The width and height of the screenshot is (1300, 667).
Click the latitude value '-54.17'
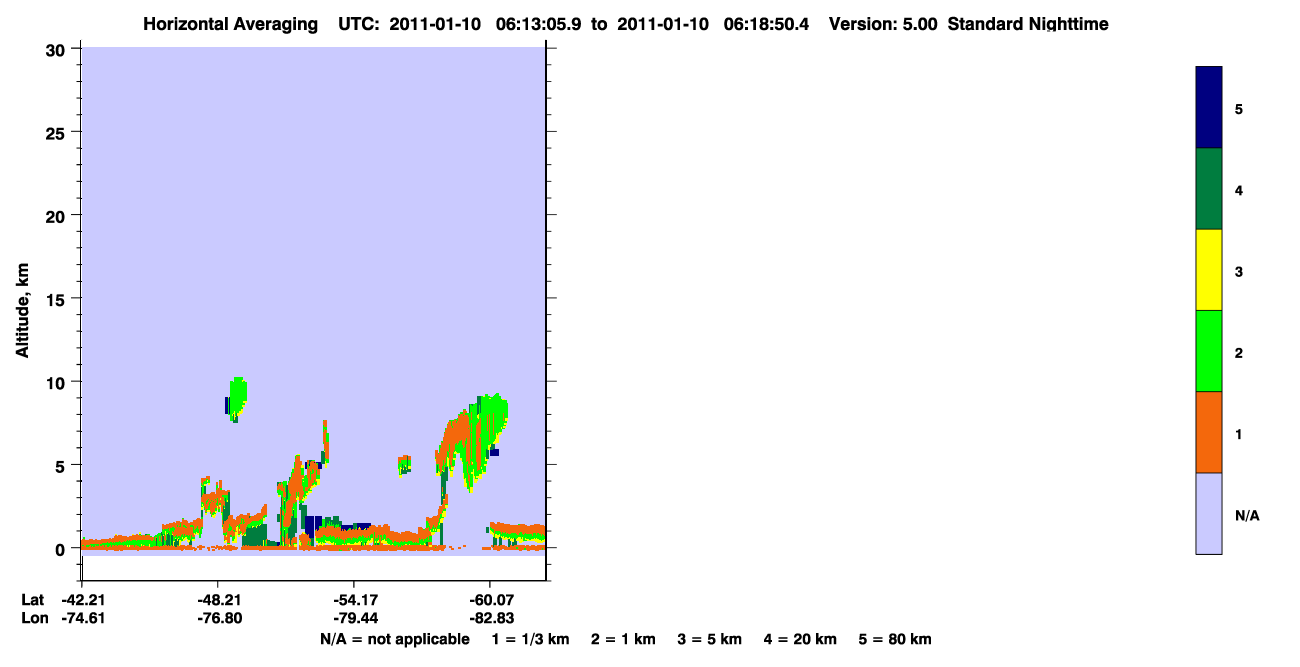tap(354, 600)
